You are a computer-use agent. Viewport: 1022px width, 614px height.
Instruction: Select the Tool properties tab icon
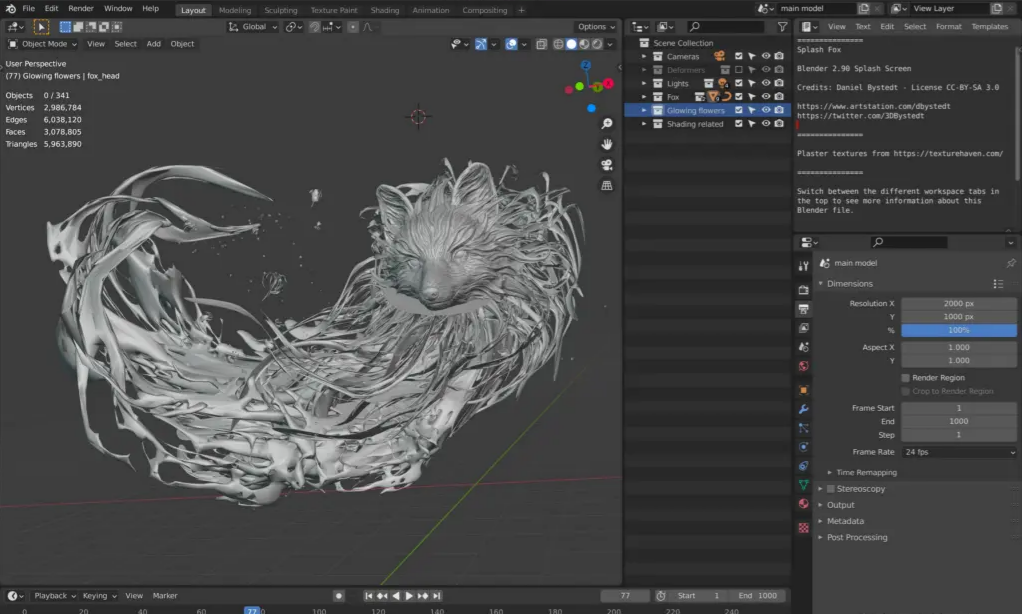coord(804,265)
